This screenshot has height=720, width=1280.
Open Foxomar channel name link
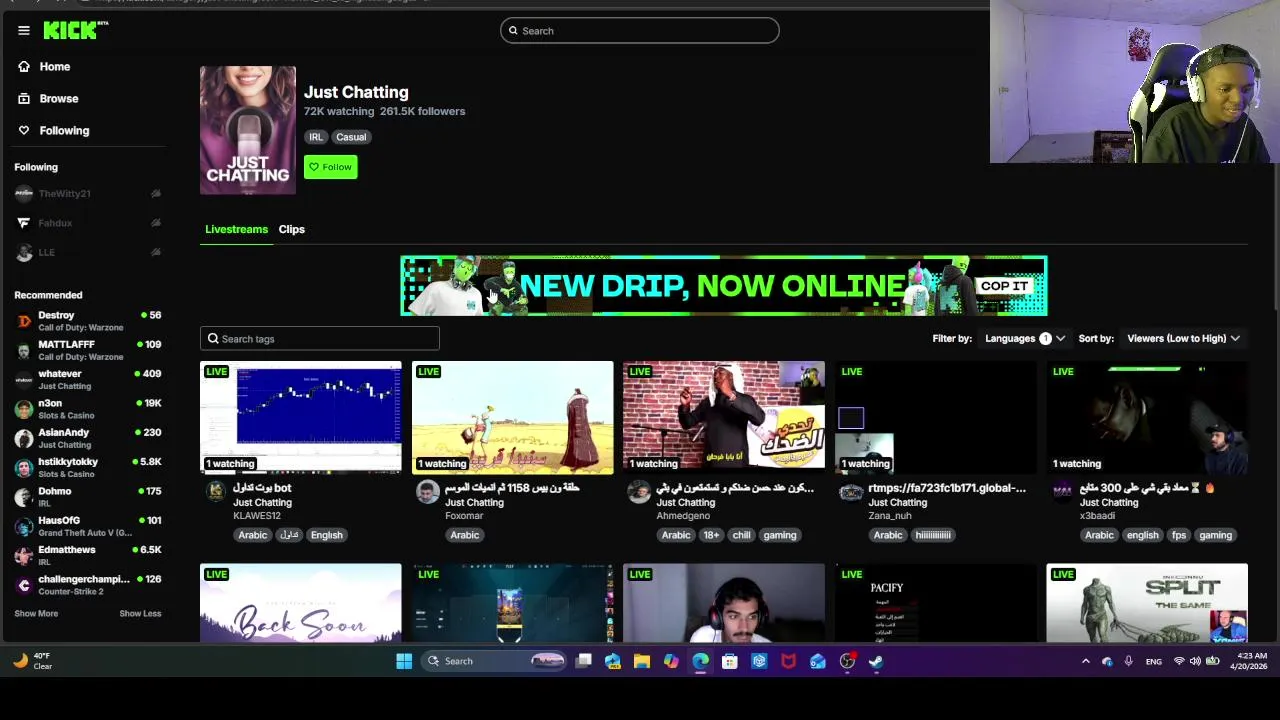[x=464, y=516]
